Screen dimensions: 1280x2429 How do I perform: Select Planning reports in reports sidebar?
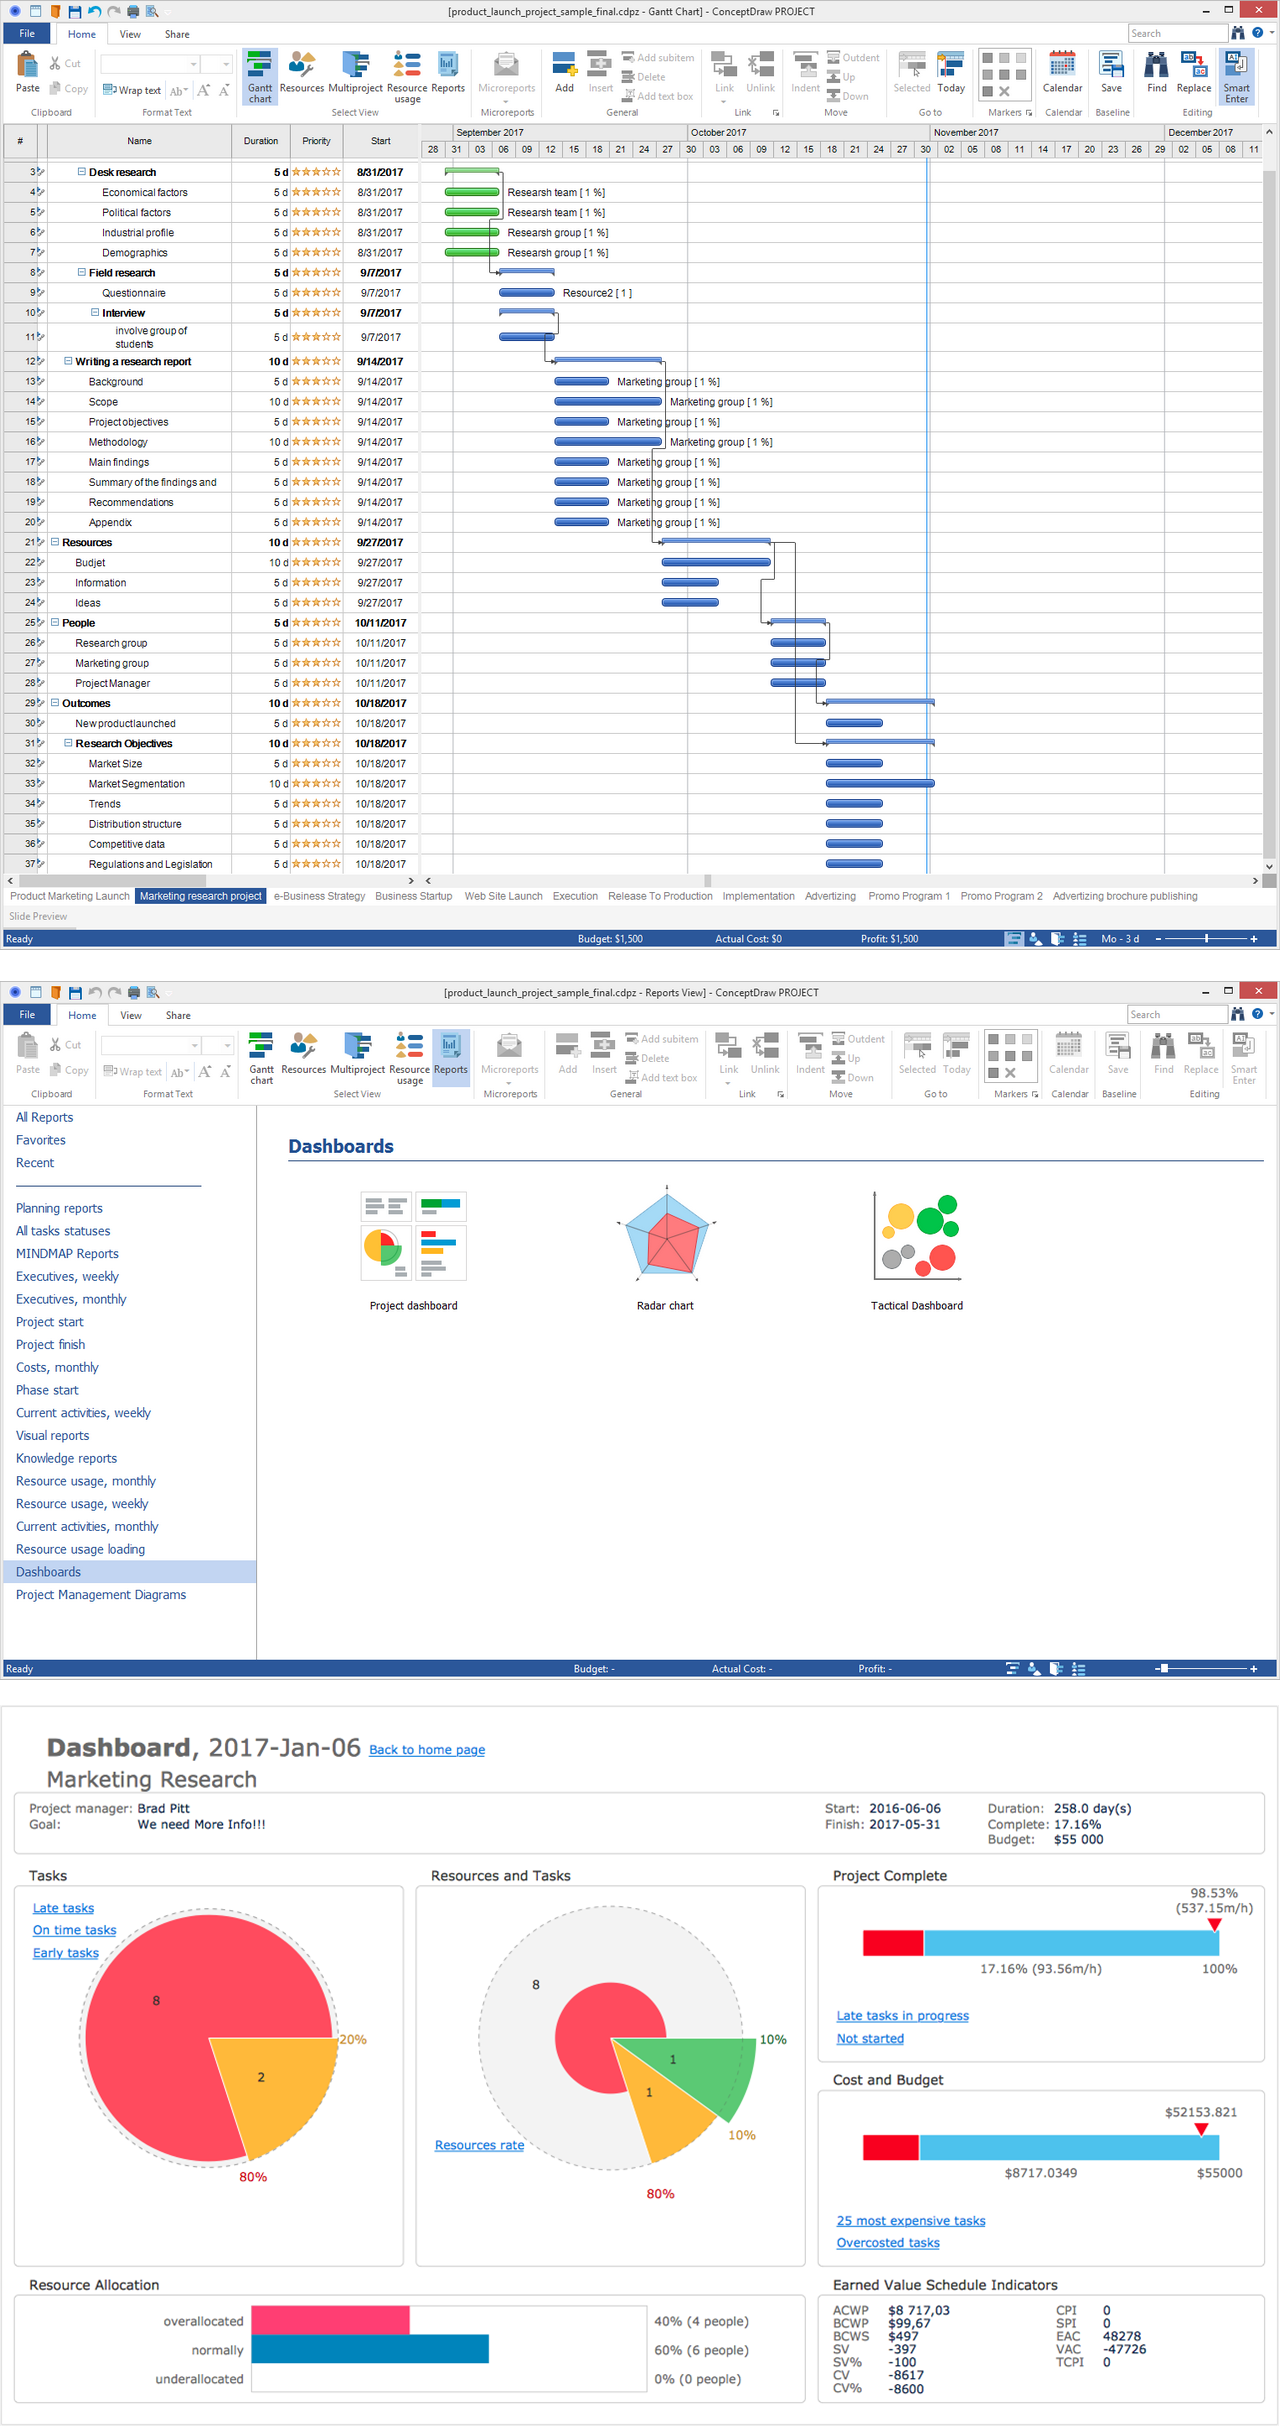pyautogui.click(x=59, y=1208)
